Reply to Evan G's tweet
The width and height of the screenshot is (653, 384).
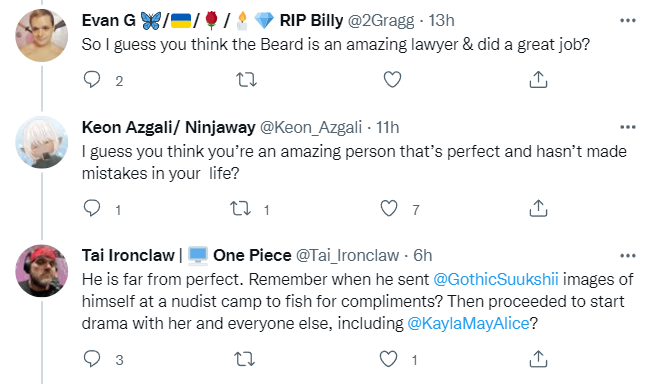tap(92, 79)
